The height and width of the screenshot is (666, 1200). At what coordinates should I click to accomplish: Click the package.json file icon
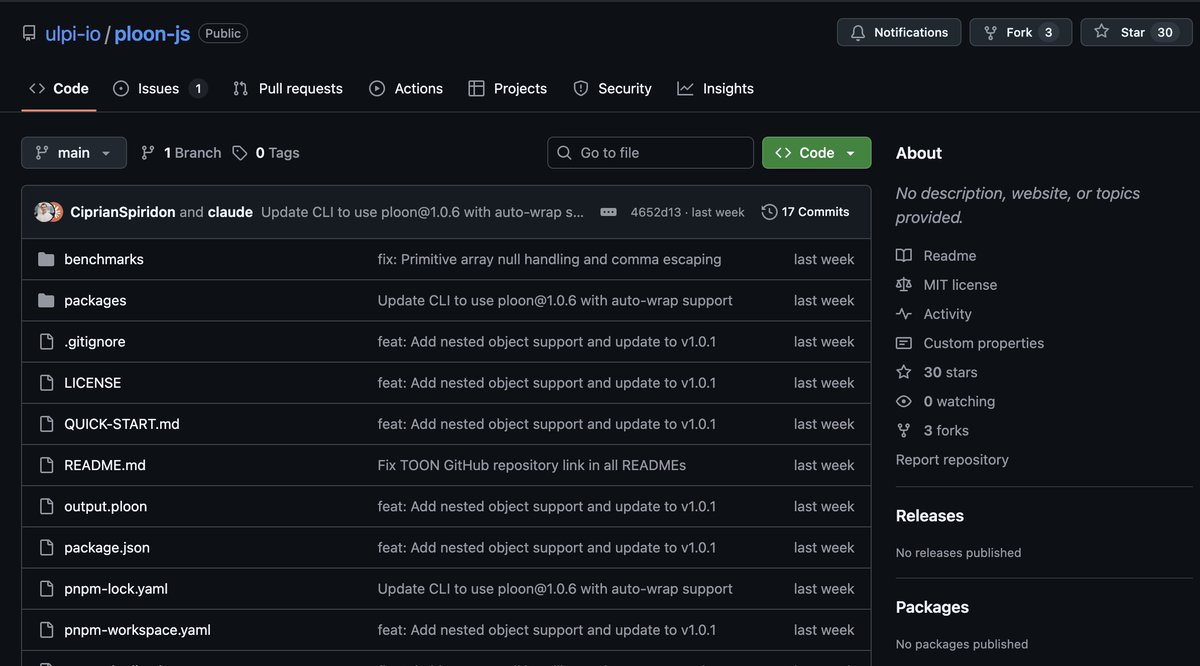click(46, 547)
